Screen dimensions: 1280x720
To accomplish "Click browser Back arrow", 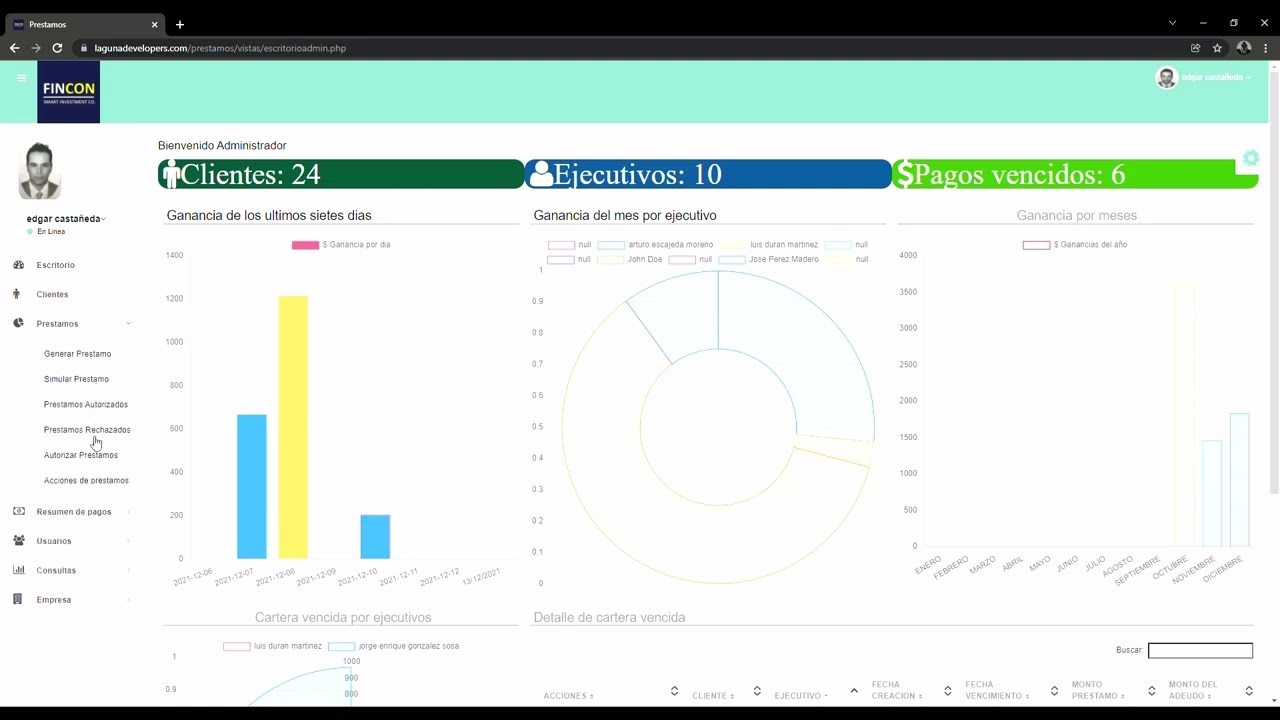I will pos(14,48).
